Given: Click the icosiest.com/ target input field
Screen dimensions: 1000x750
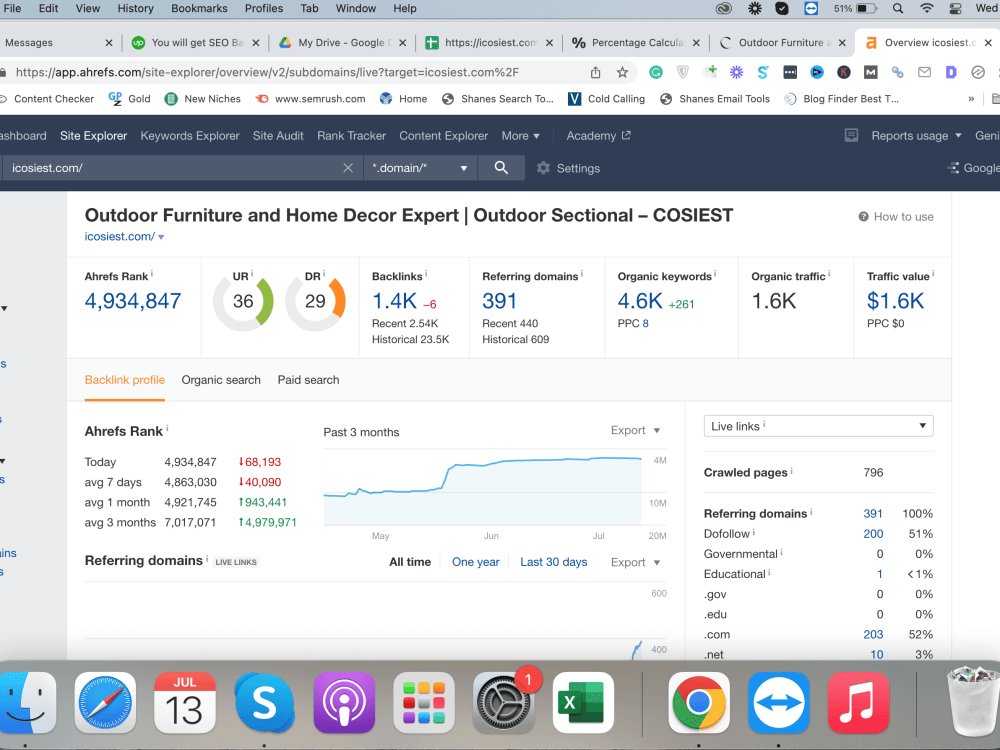Looking at the screenshot, I should 172,168.
